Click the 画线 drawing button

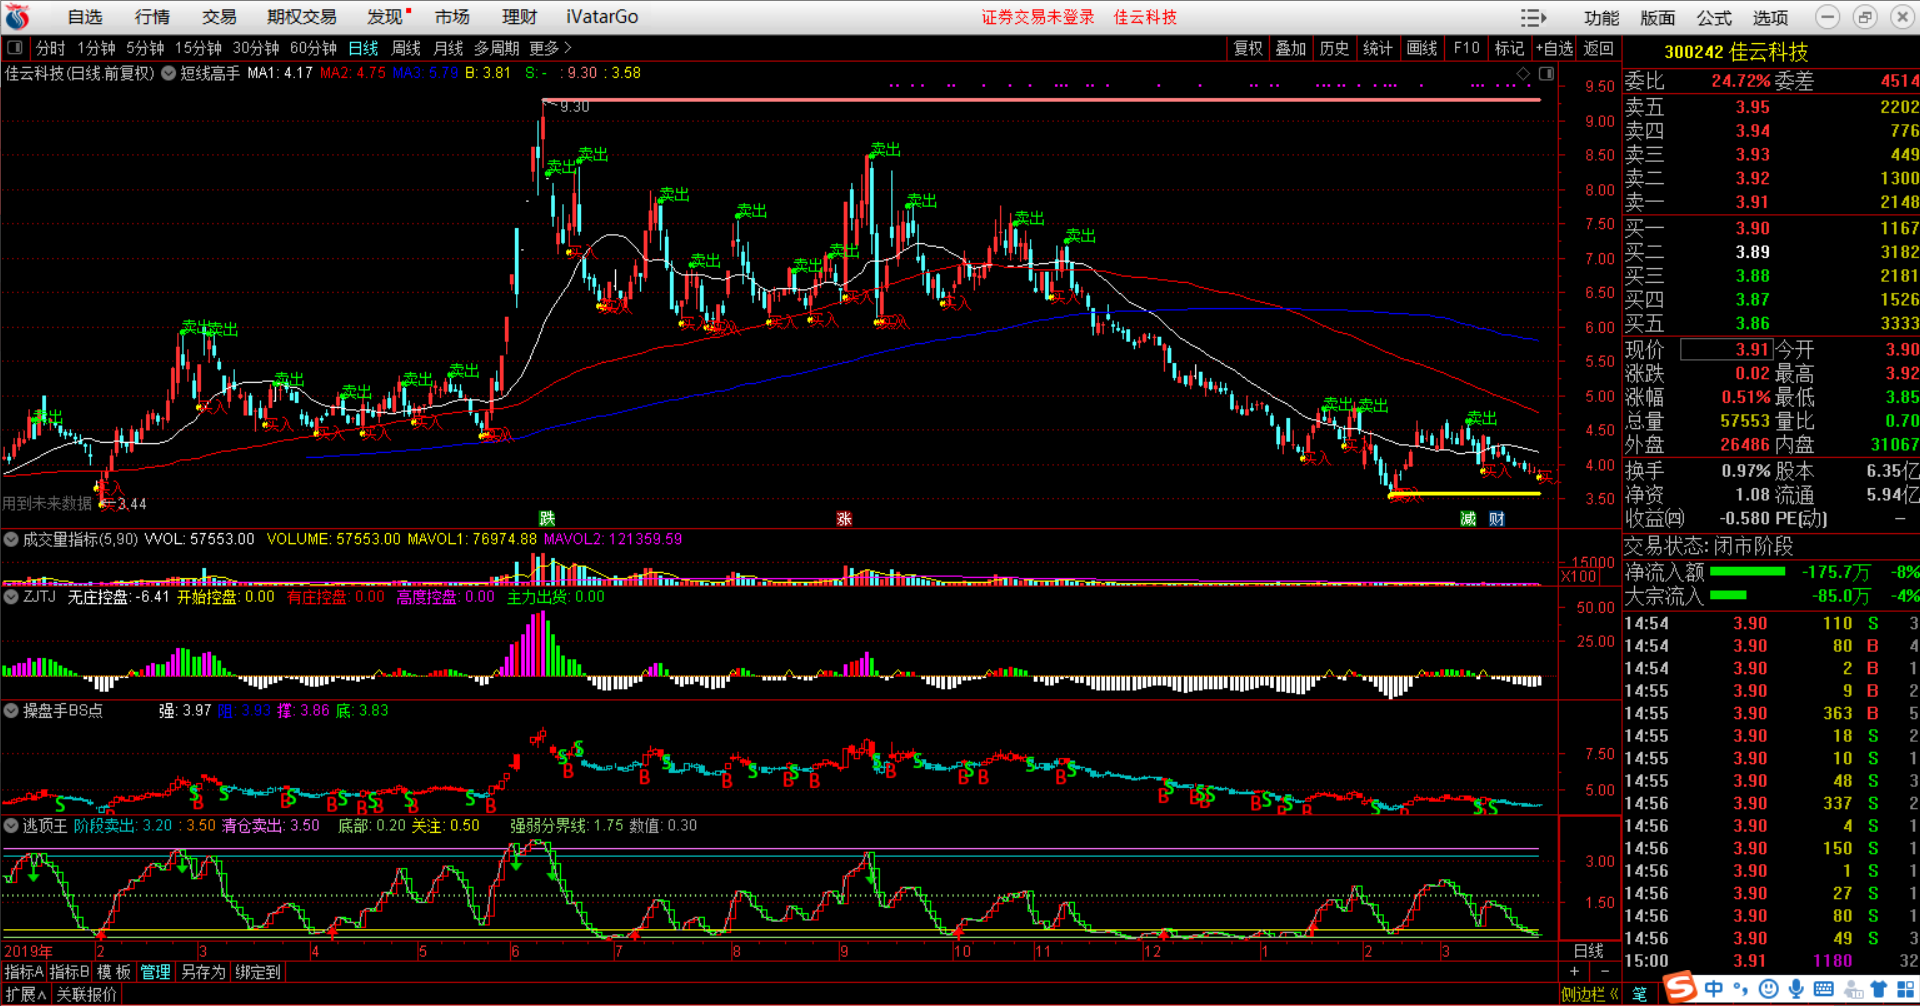1422,48
